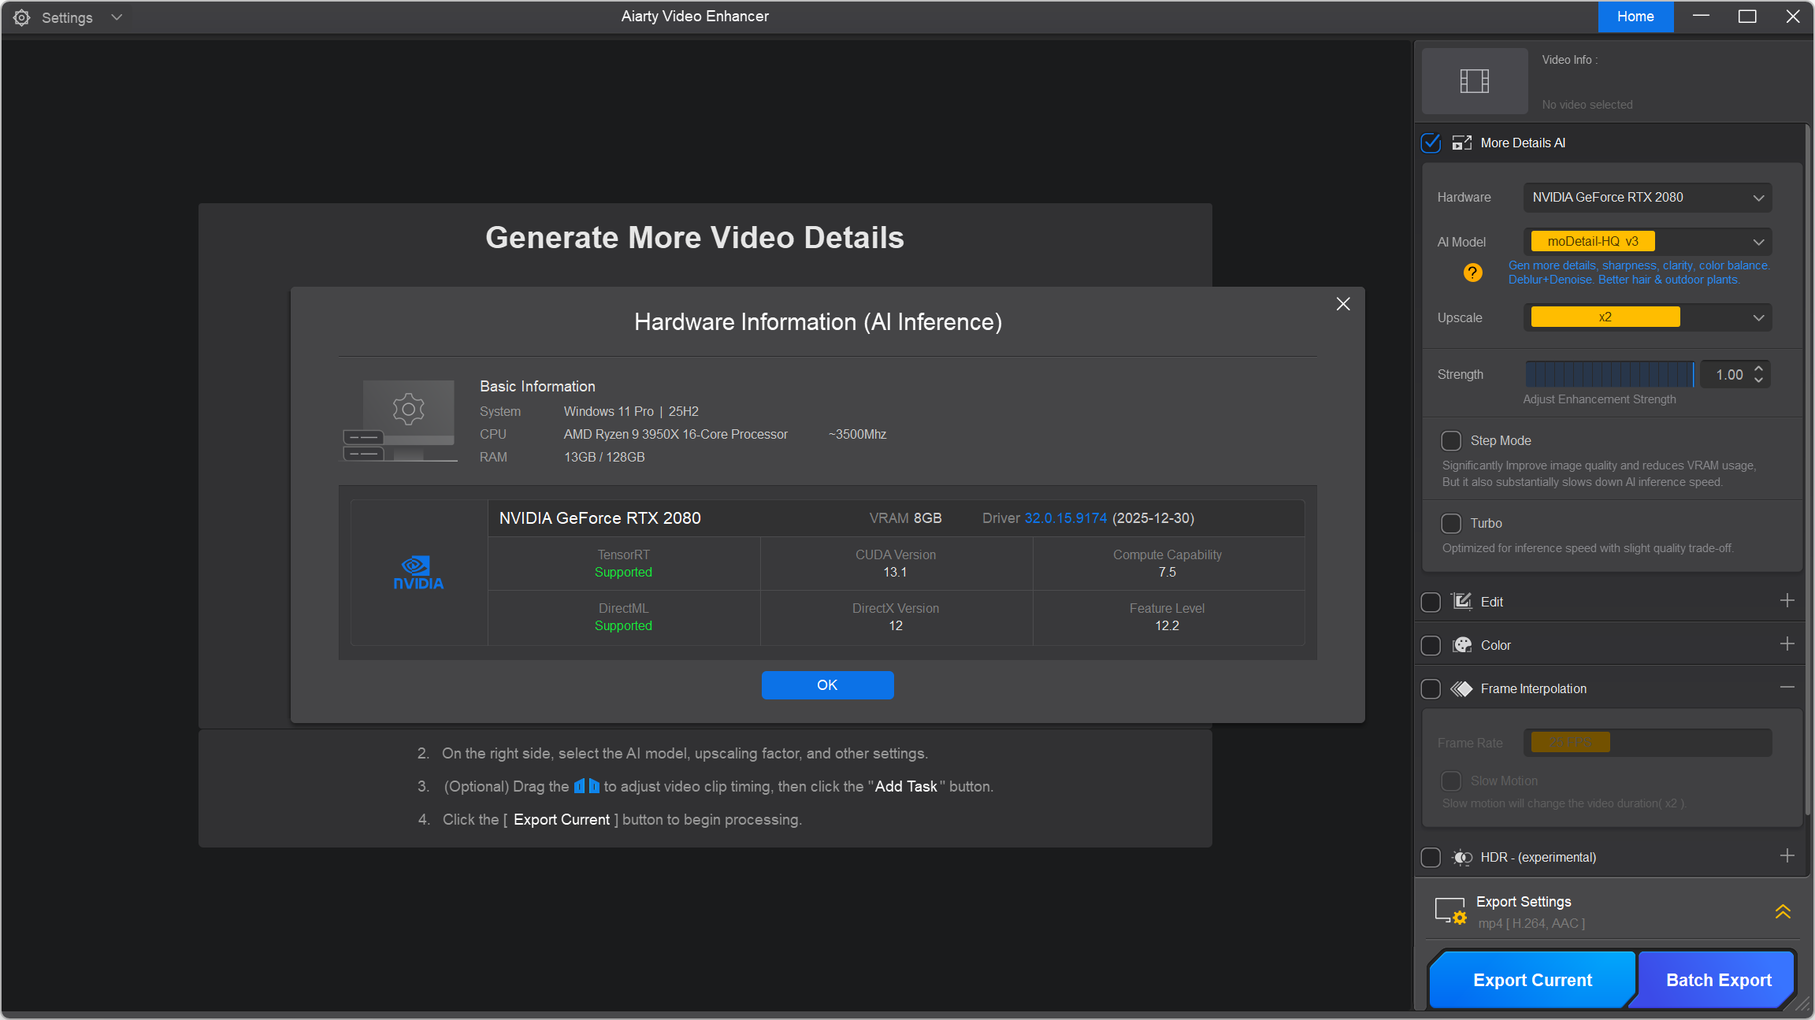This screenshot has width=1815, height=1020.
Task: Click the HDR brightness icon
Action: click(1462, 857)
